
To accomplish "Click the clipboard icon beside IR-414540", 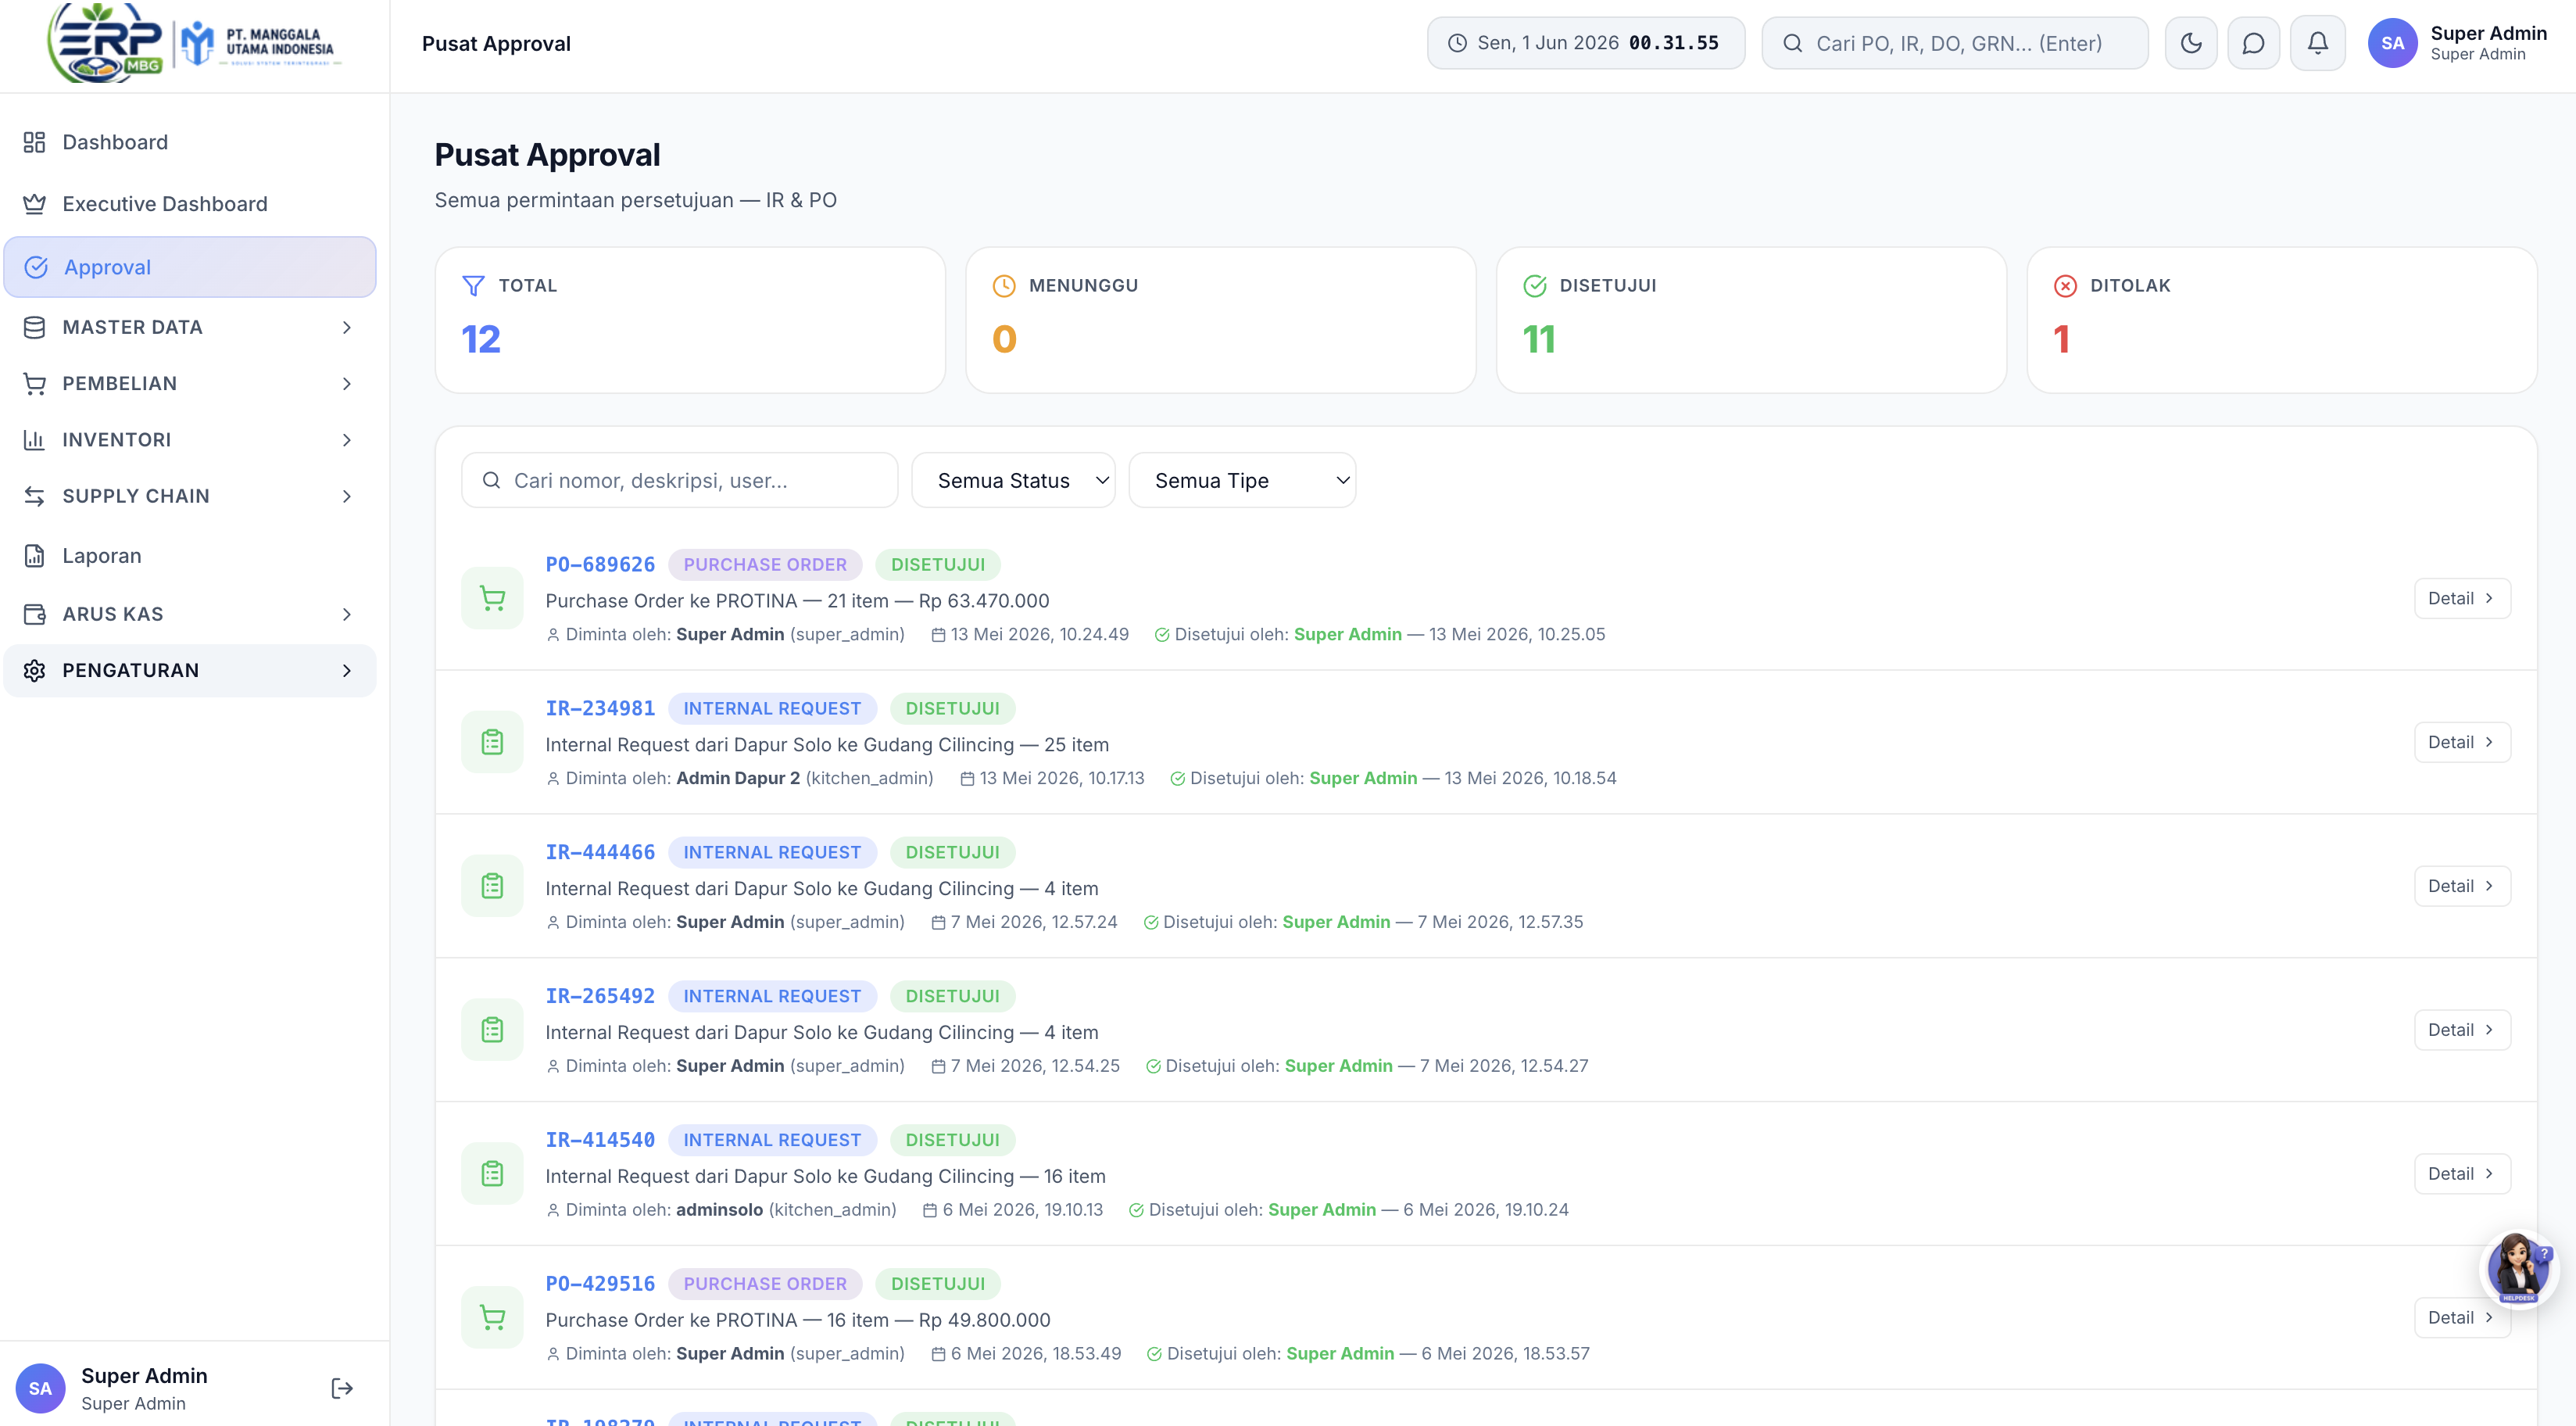I will [x=492, y=1174].
